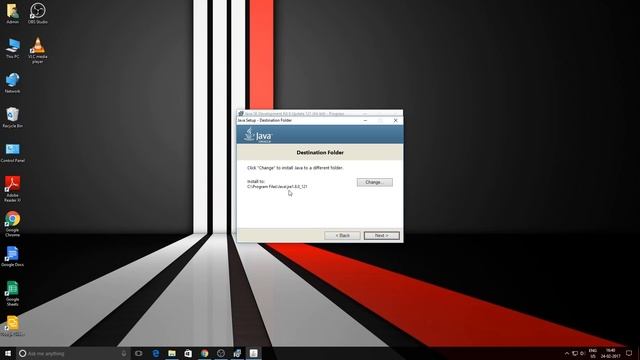This screenshot has height=360, width=640.
Task: Open Task View from the taskbar
Action: point(139,353)
